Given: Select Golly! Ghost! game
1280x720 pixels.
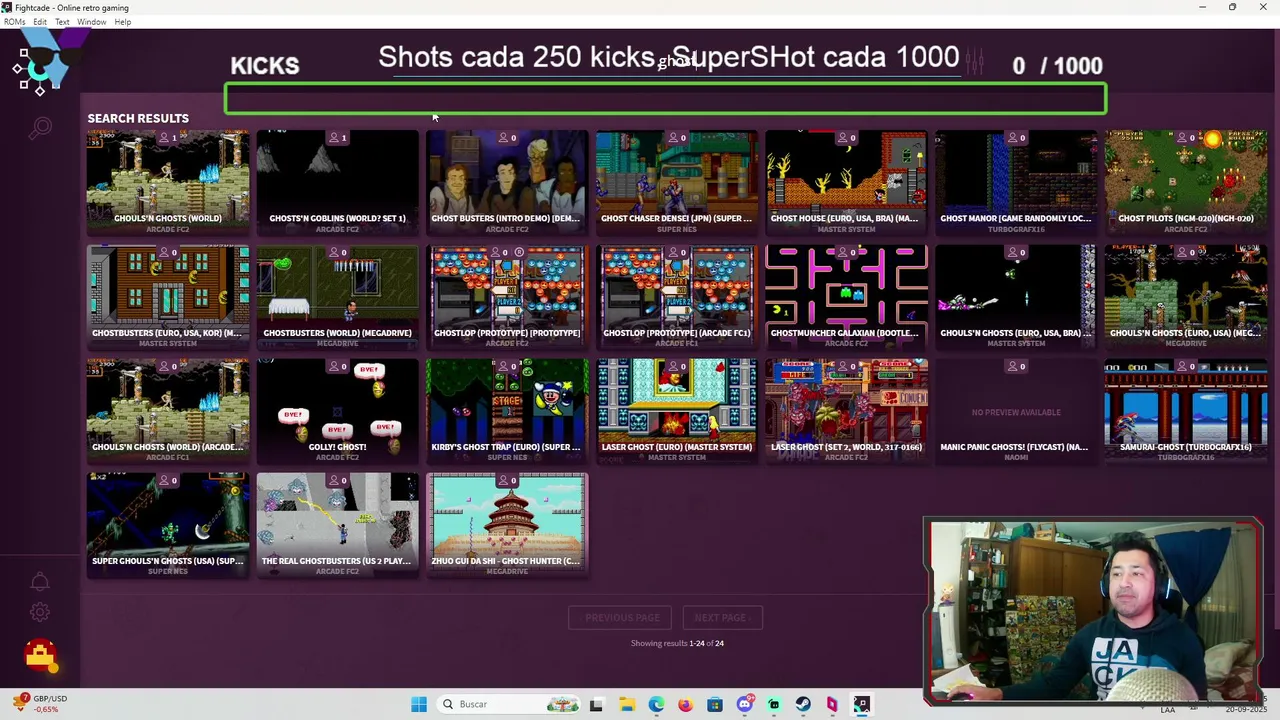Looking at the screenshot, I should tap(337, 411).
